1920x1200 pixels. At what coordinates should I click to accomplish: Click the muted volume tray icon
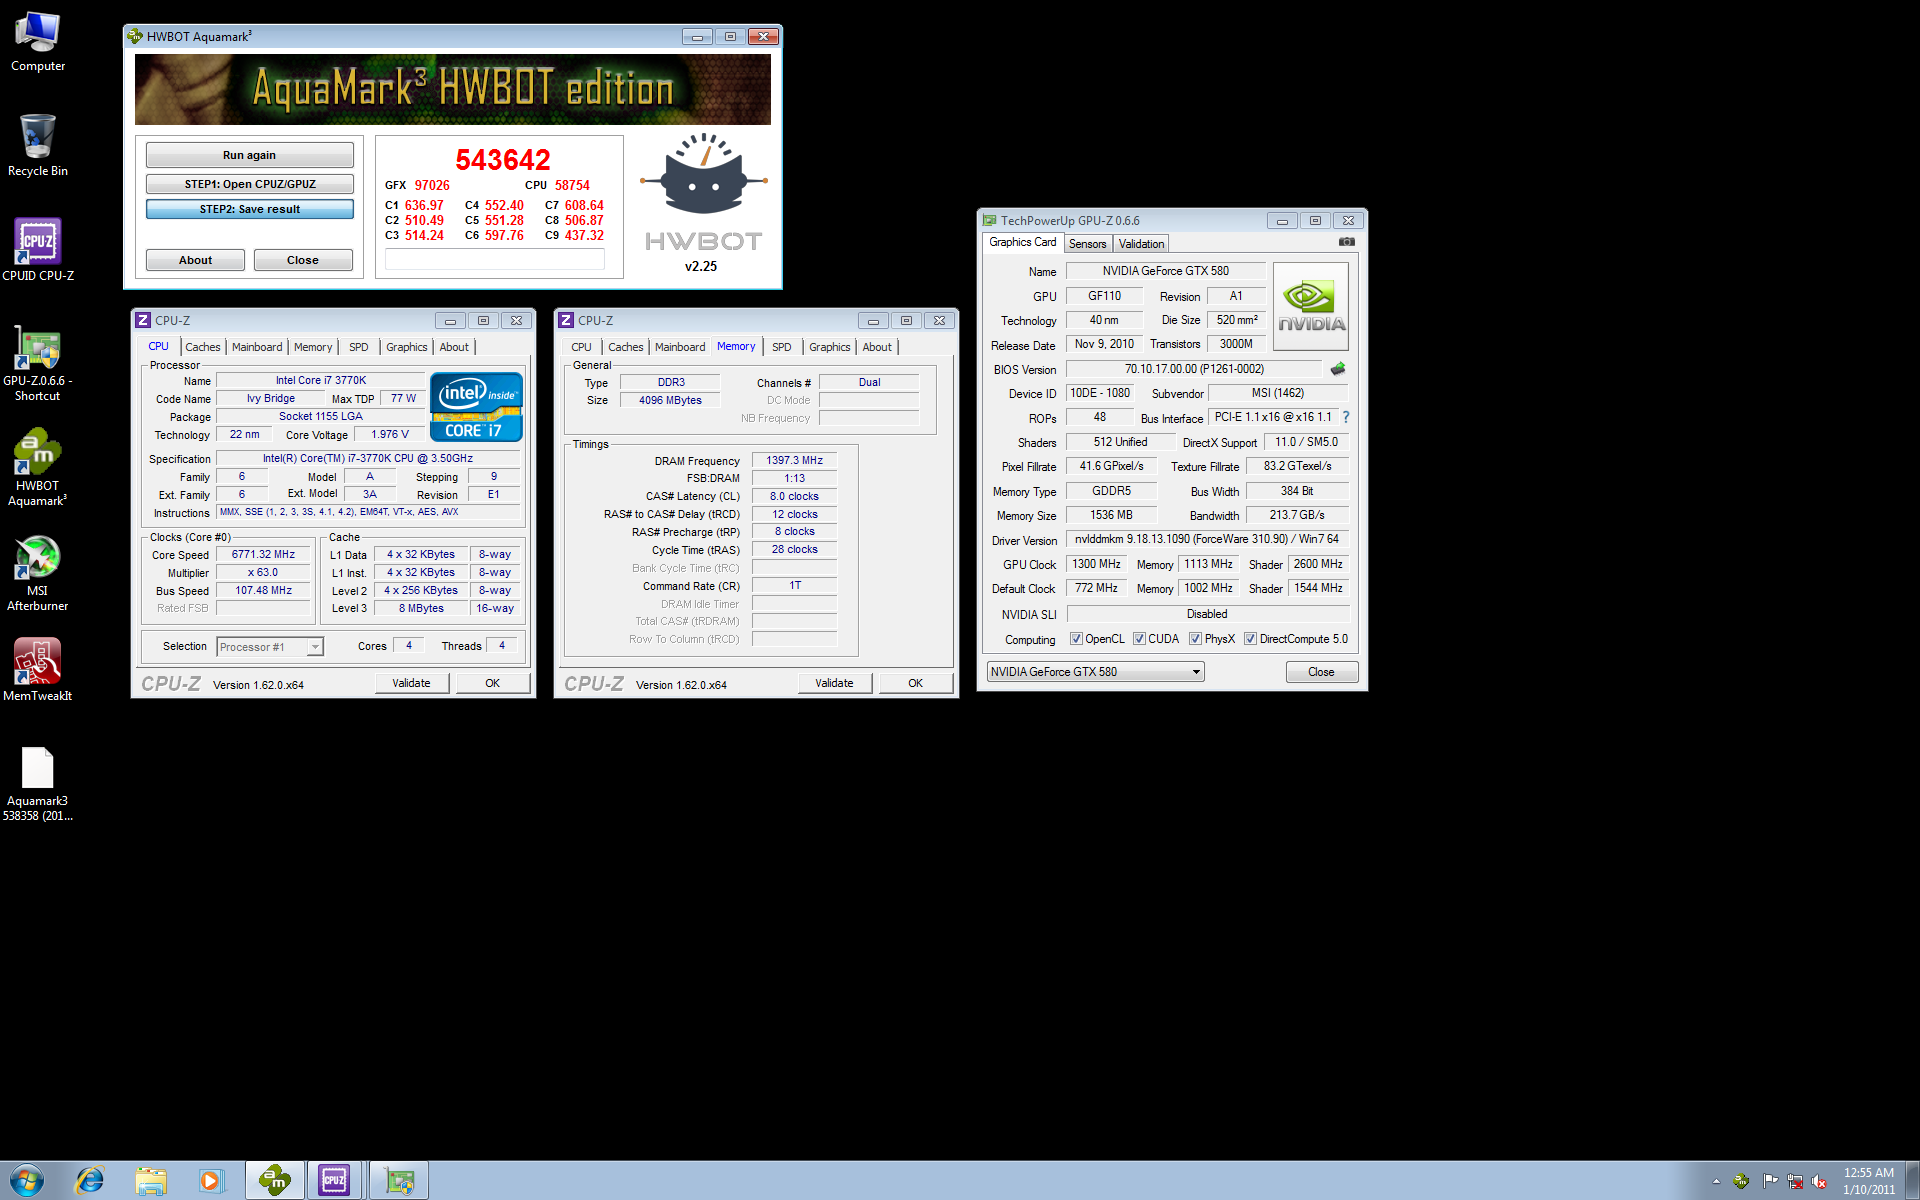tap(1820, 1181)
